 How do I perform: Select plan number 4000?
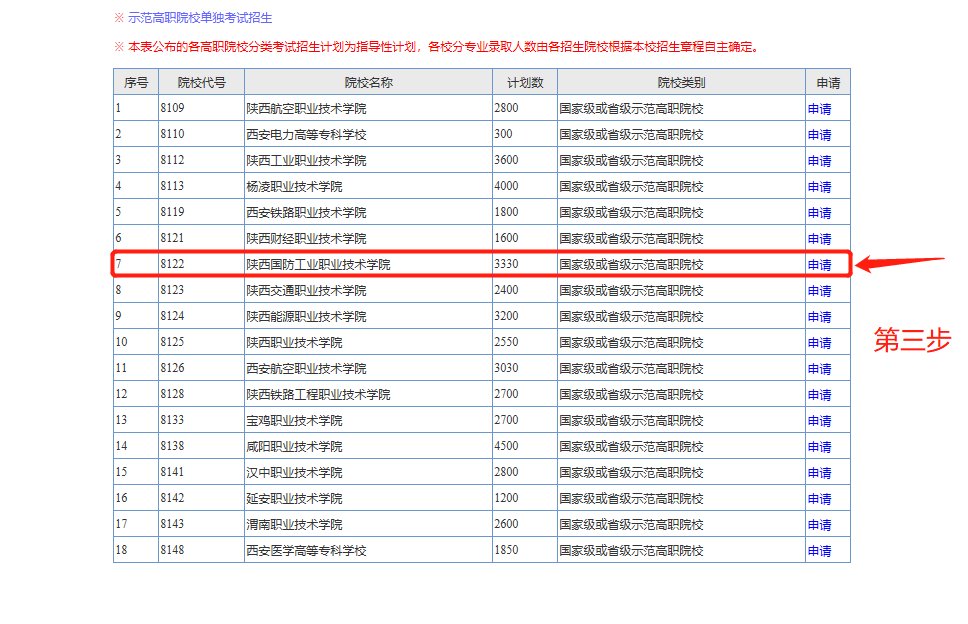(x=506, y=186)
